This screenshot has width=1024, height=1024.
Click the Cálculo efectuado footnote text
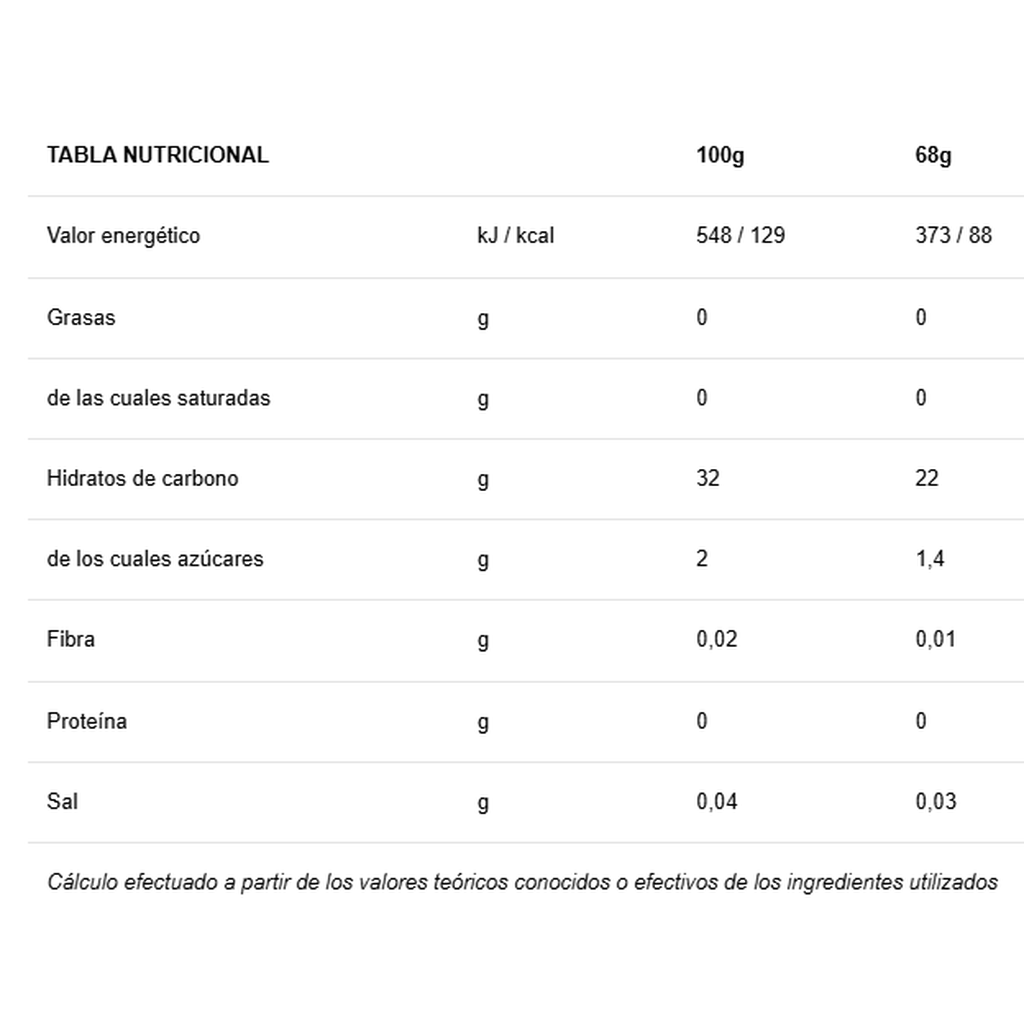[x=522, y=882]
